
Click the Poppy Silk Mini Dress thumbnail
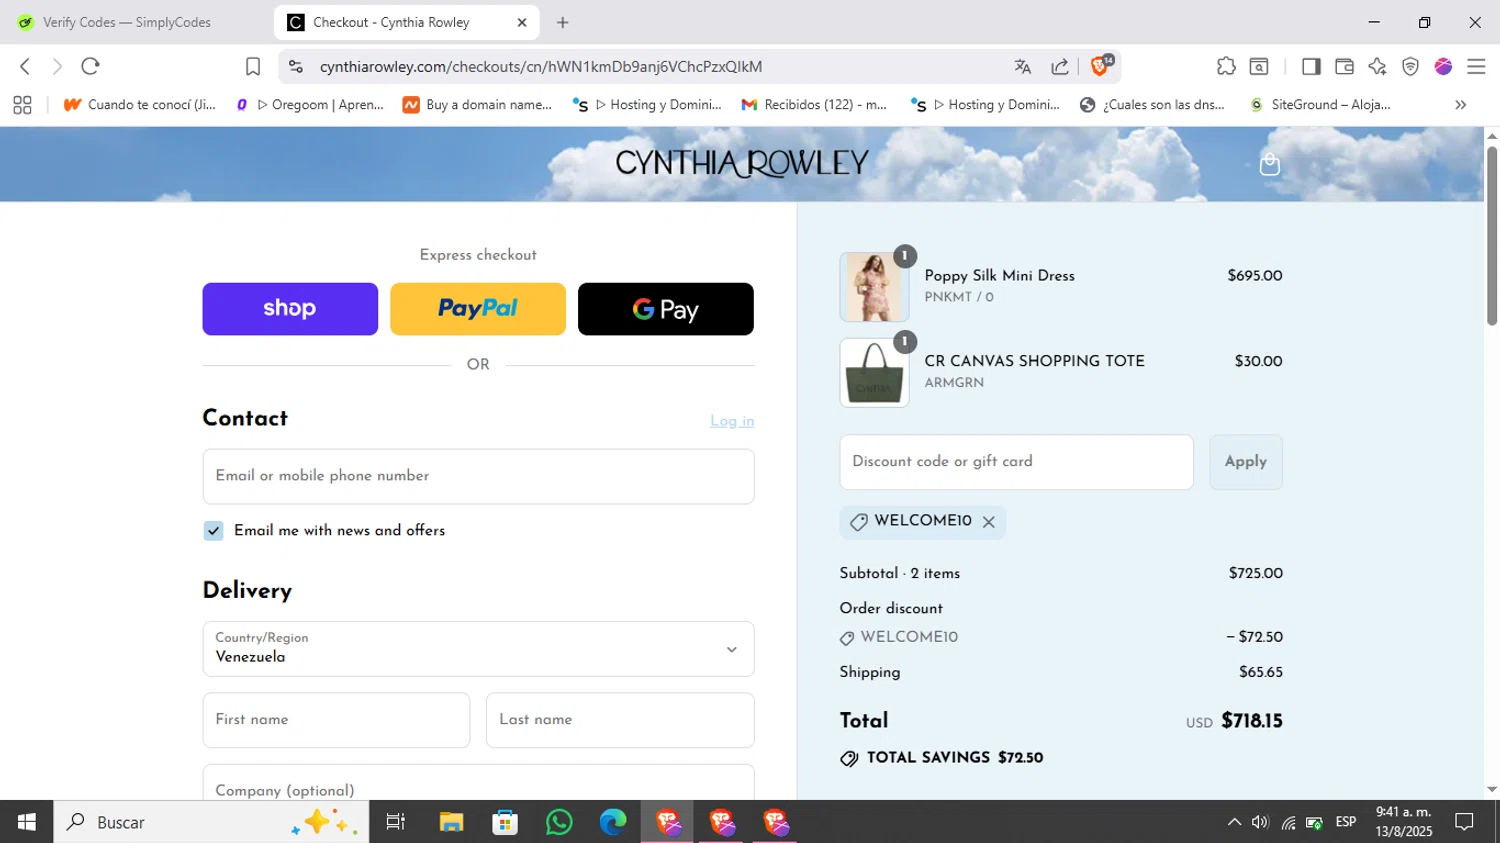(874, 287)
